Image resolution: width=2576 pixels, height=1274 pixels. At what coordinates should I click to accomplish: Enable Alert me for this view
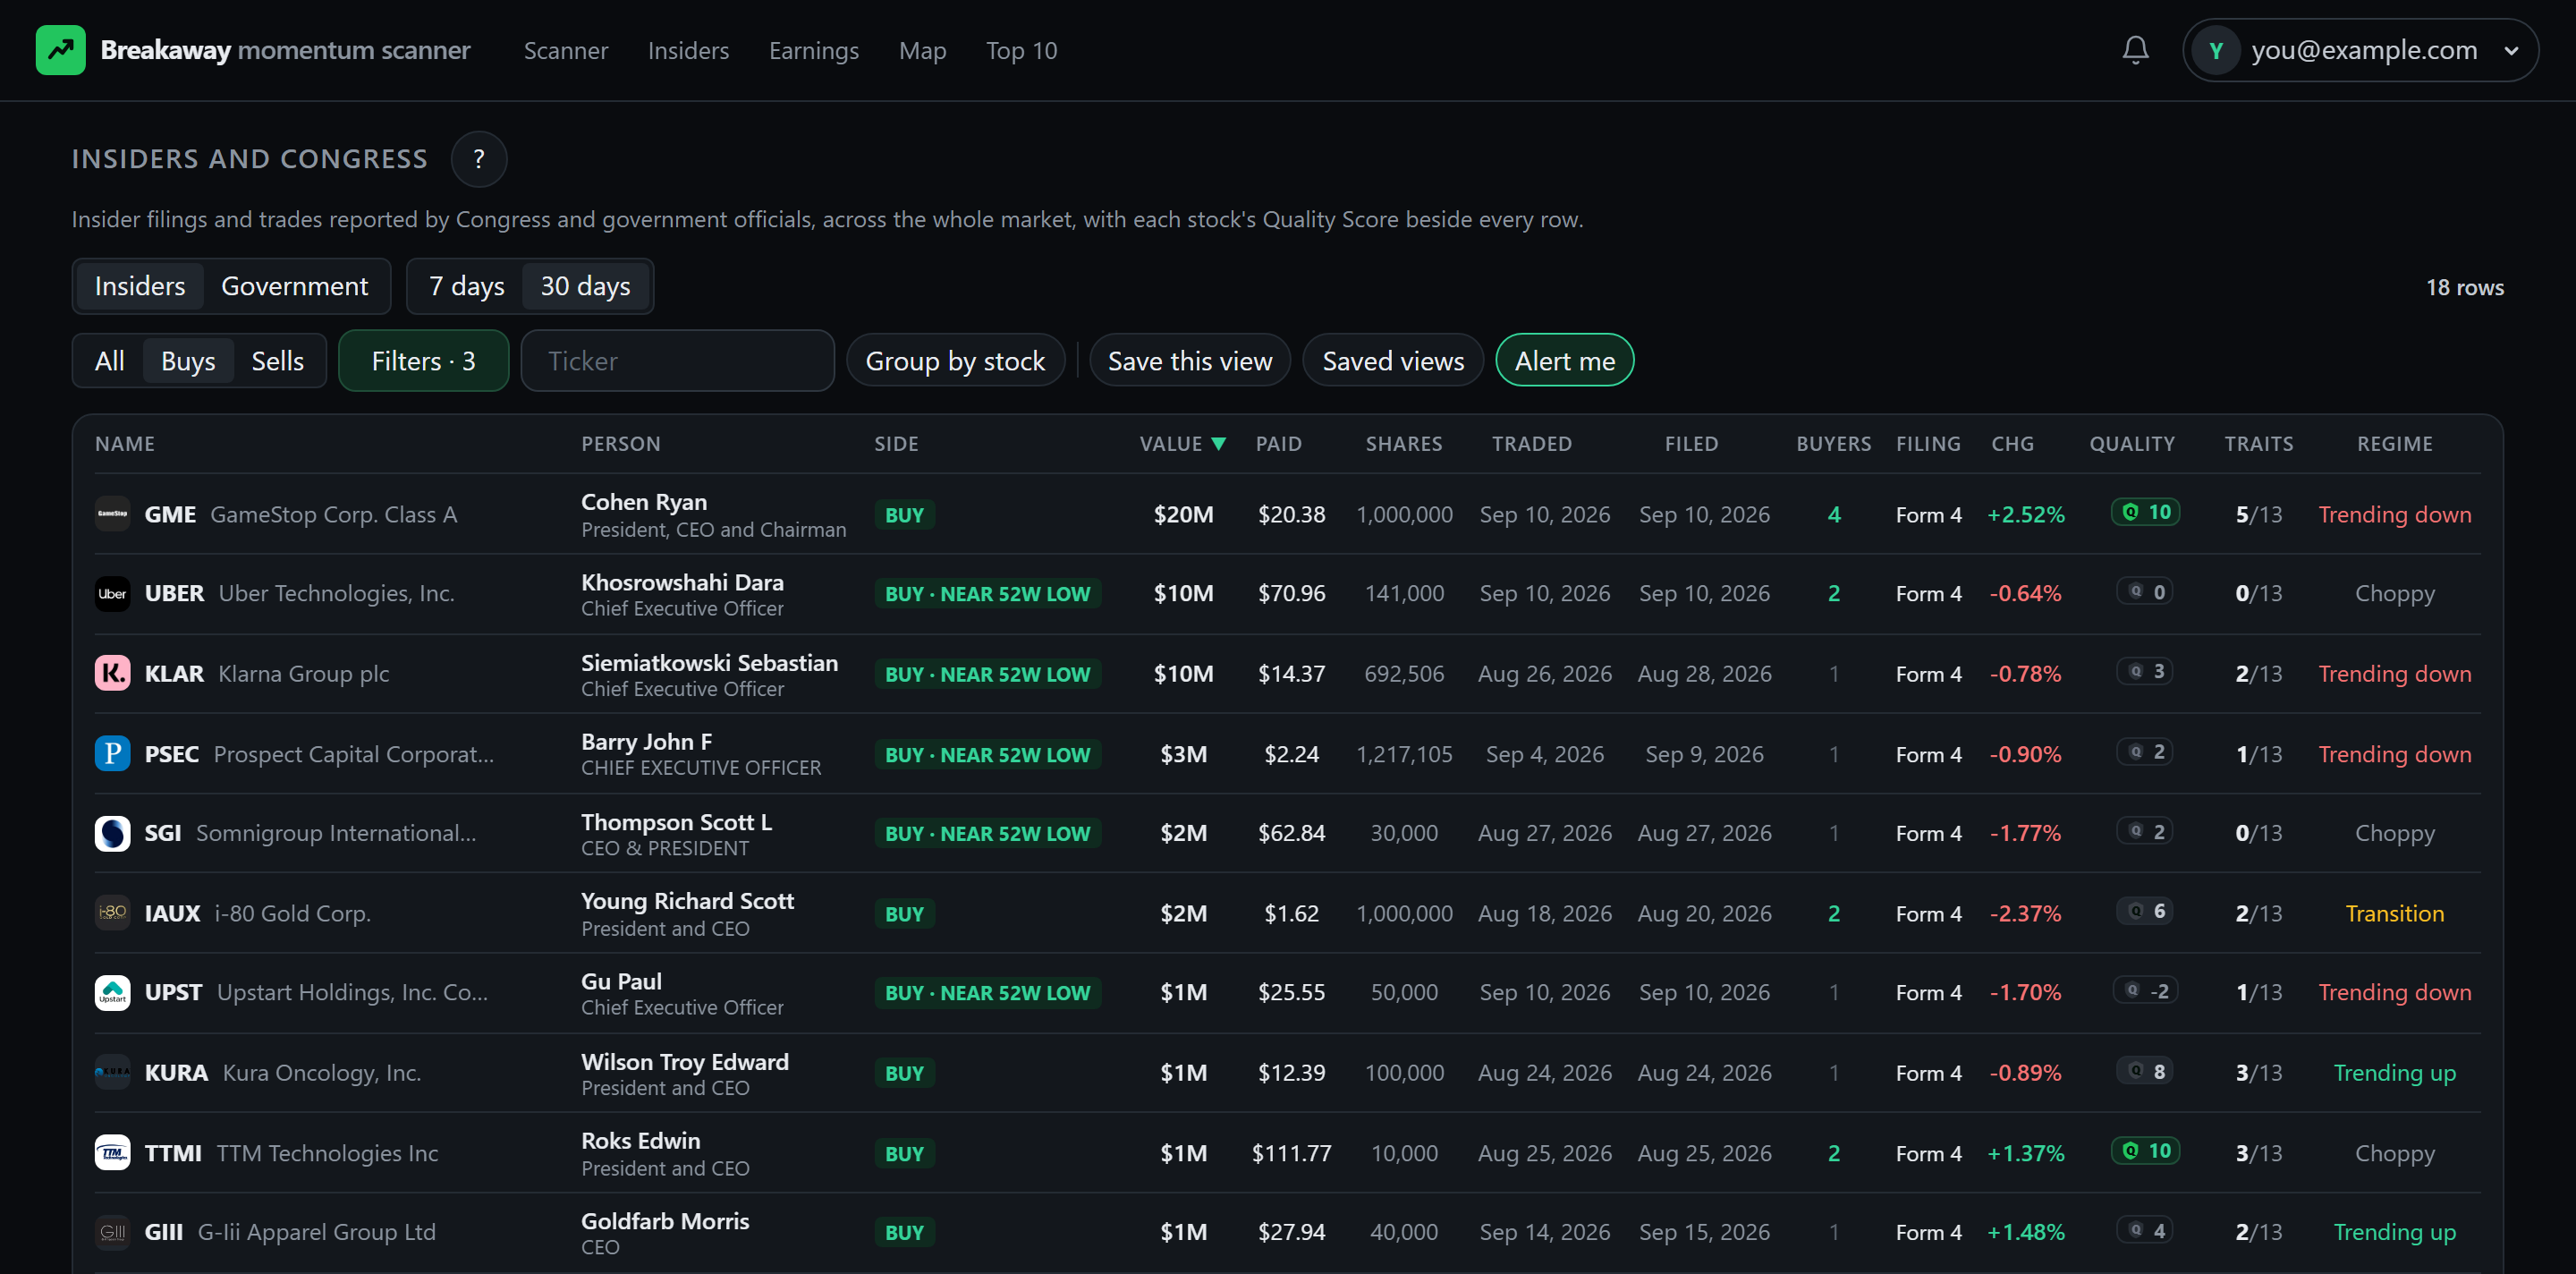1564,361
